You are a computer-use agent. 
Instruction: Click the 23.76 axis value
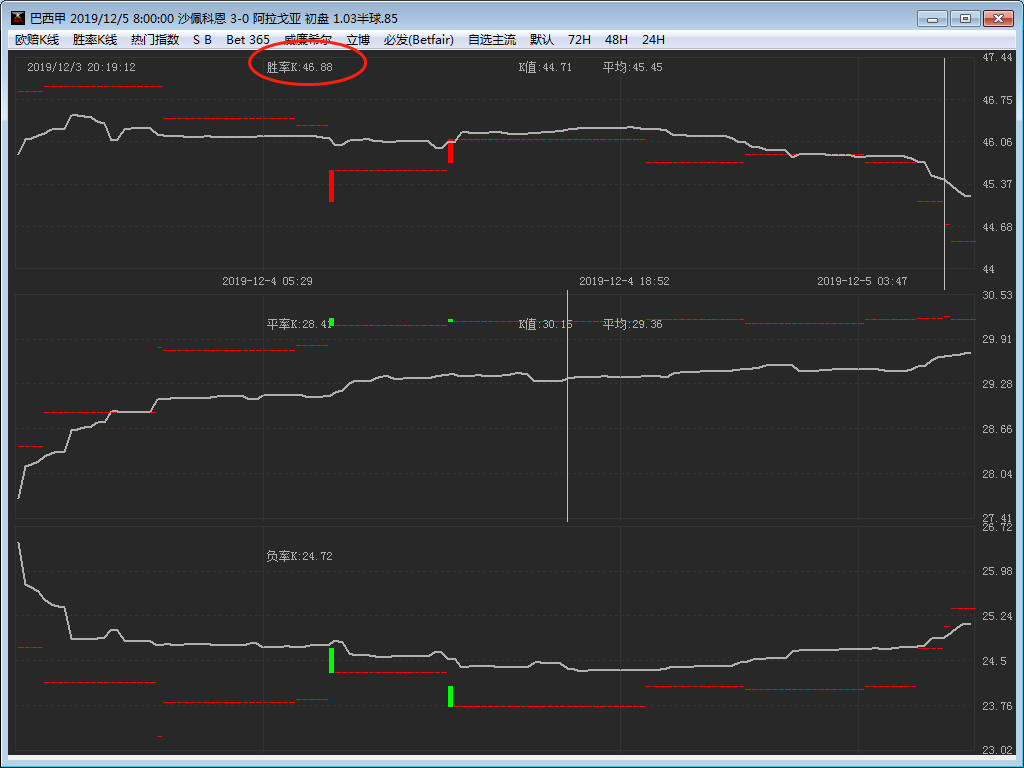tap(997, 706)
